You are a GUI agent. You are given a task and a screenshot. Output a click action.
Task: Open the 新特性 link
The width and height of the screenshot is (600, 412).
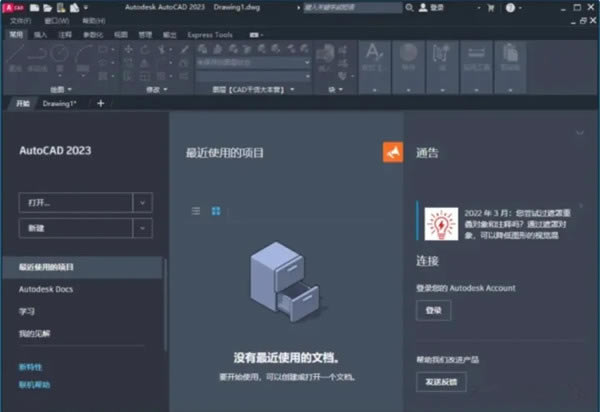[x=30, y=367]
